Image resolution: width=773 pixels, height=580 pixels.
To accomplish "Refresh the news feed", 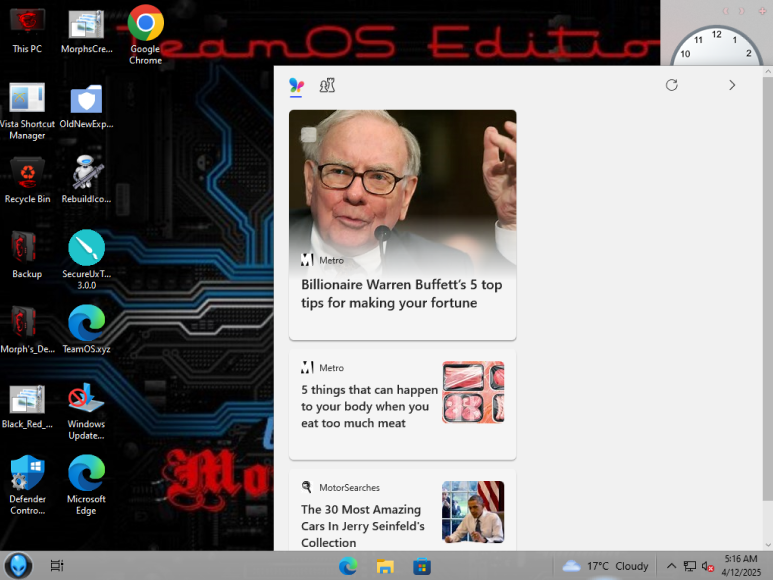I will point(671,85).
